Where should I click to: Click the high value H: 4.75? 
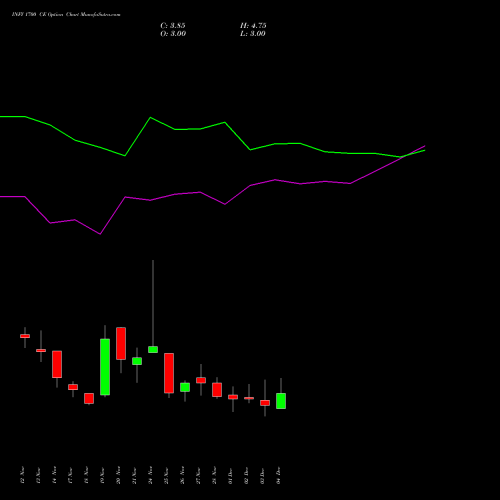coord(253,26)
